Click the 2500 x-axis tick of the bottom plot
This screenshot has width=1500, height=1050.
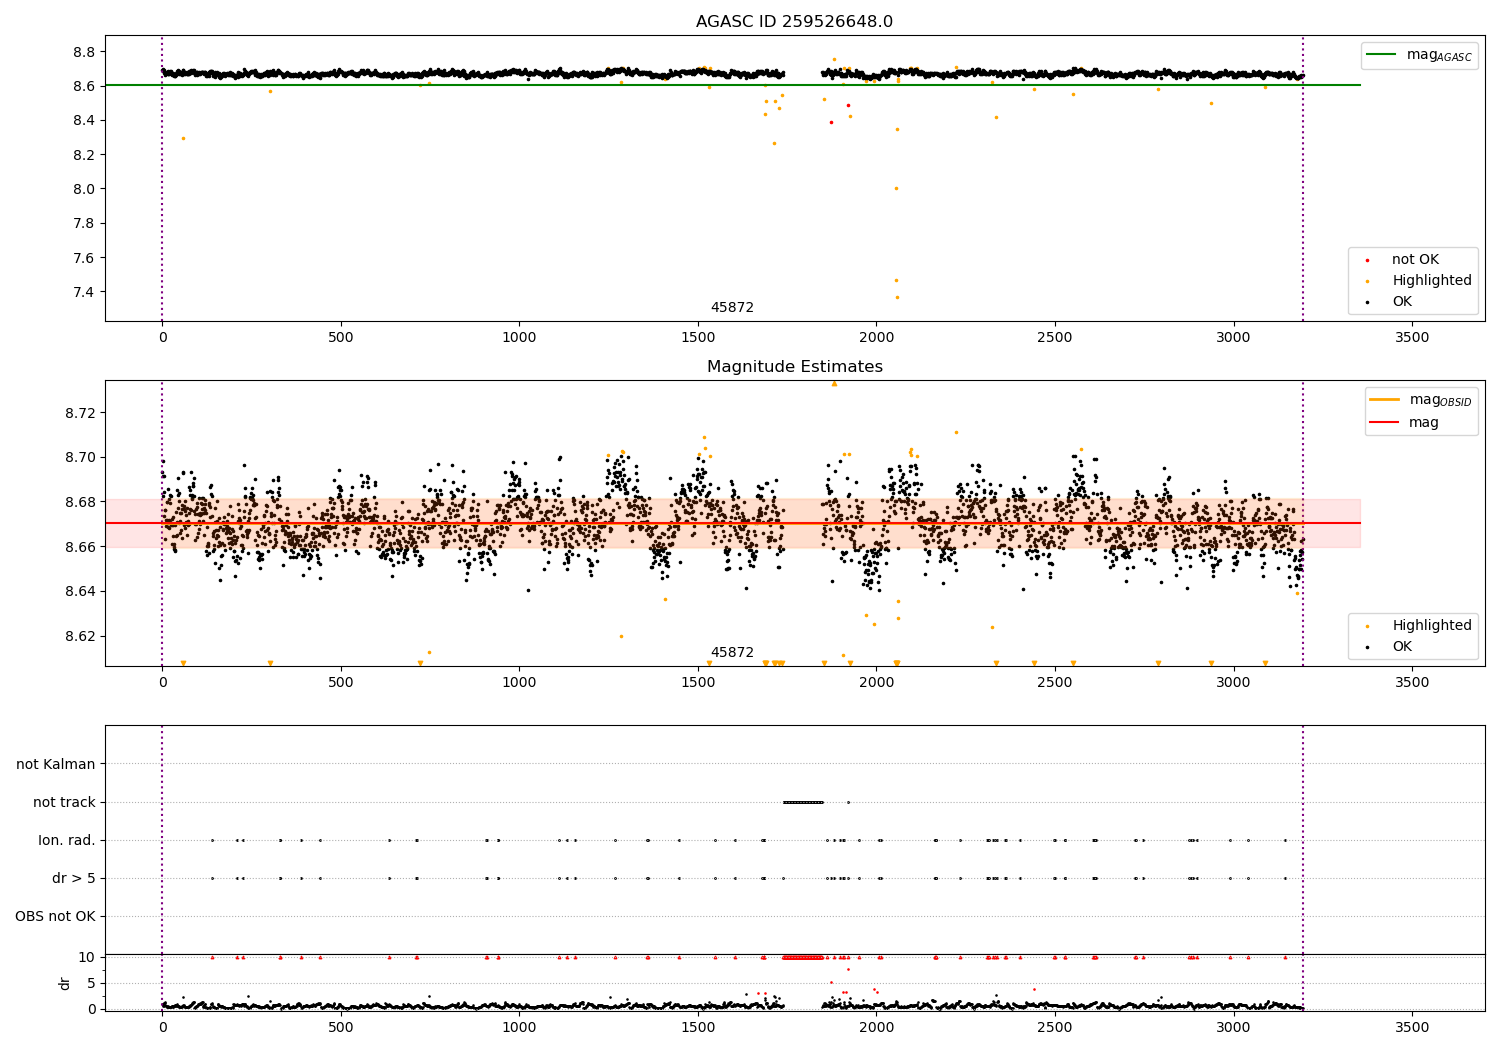pos(1055,1027)
